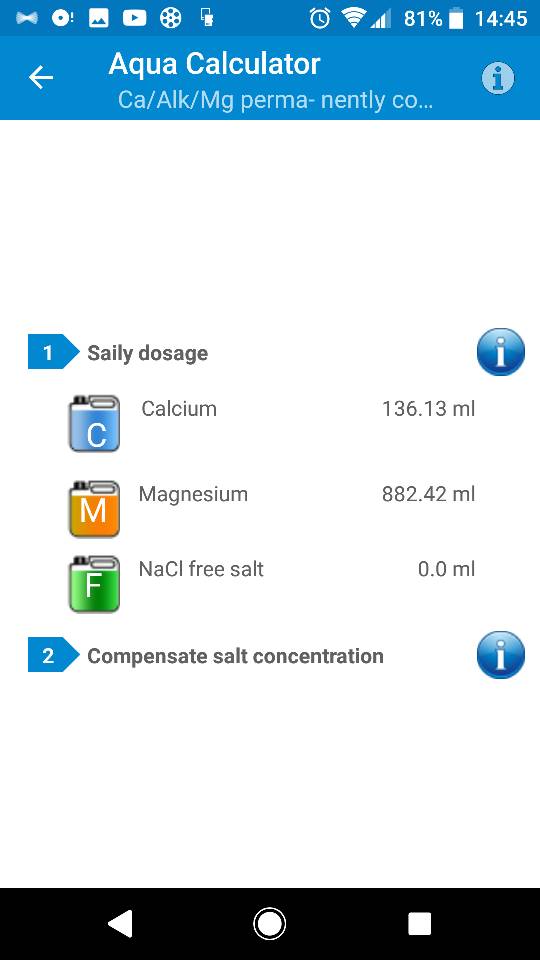Viewport: 540px width, 960px height.
Task: Tap the 882.42 ml magnesium value
Action: coord(429,494)
